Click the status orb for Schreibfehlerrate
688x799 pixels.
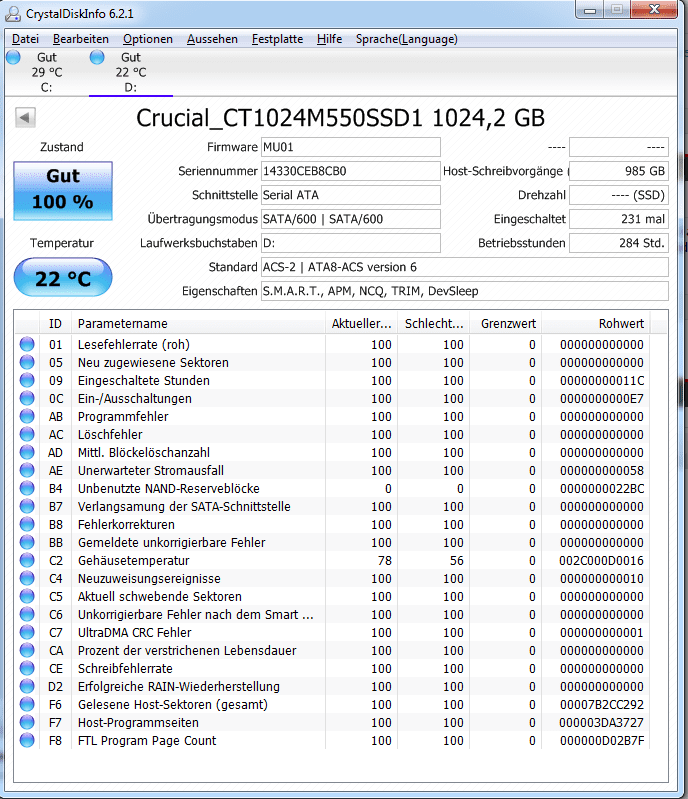pos(27,669)
